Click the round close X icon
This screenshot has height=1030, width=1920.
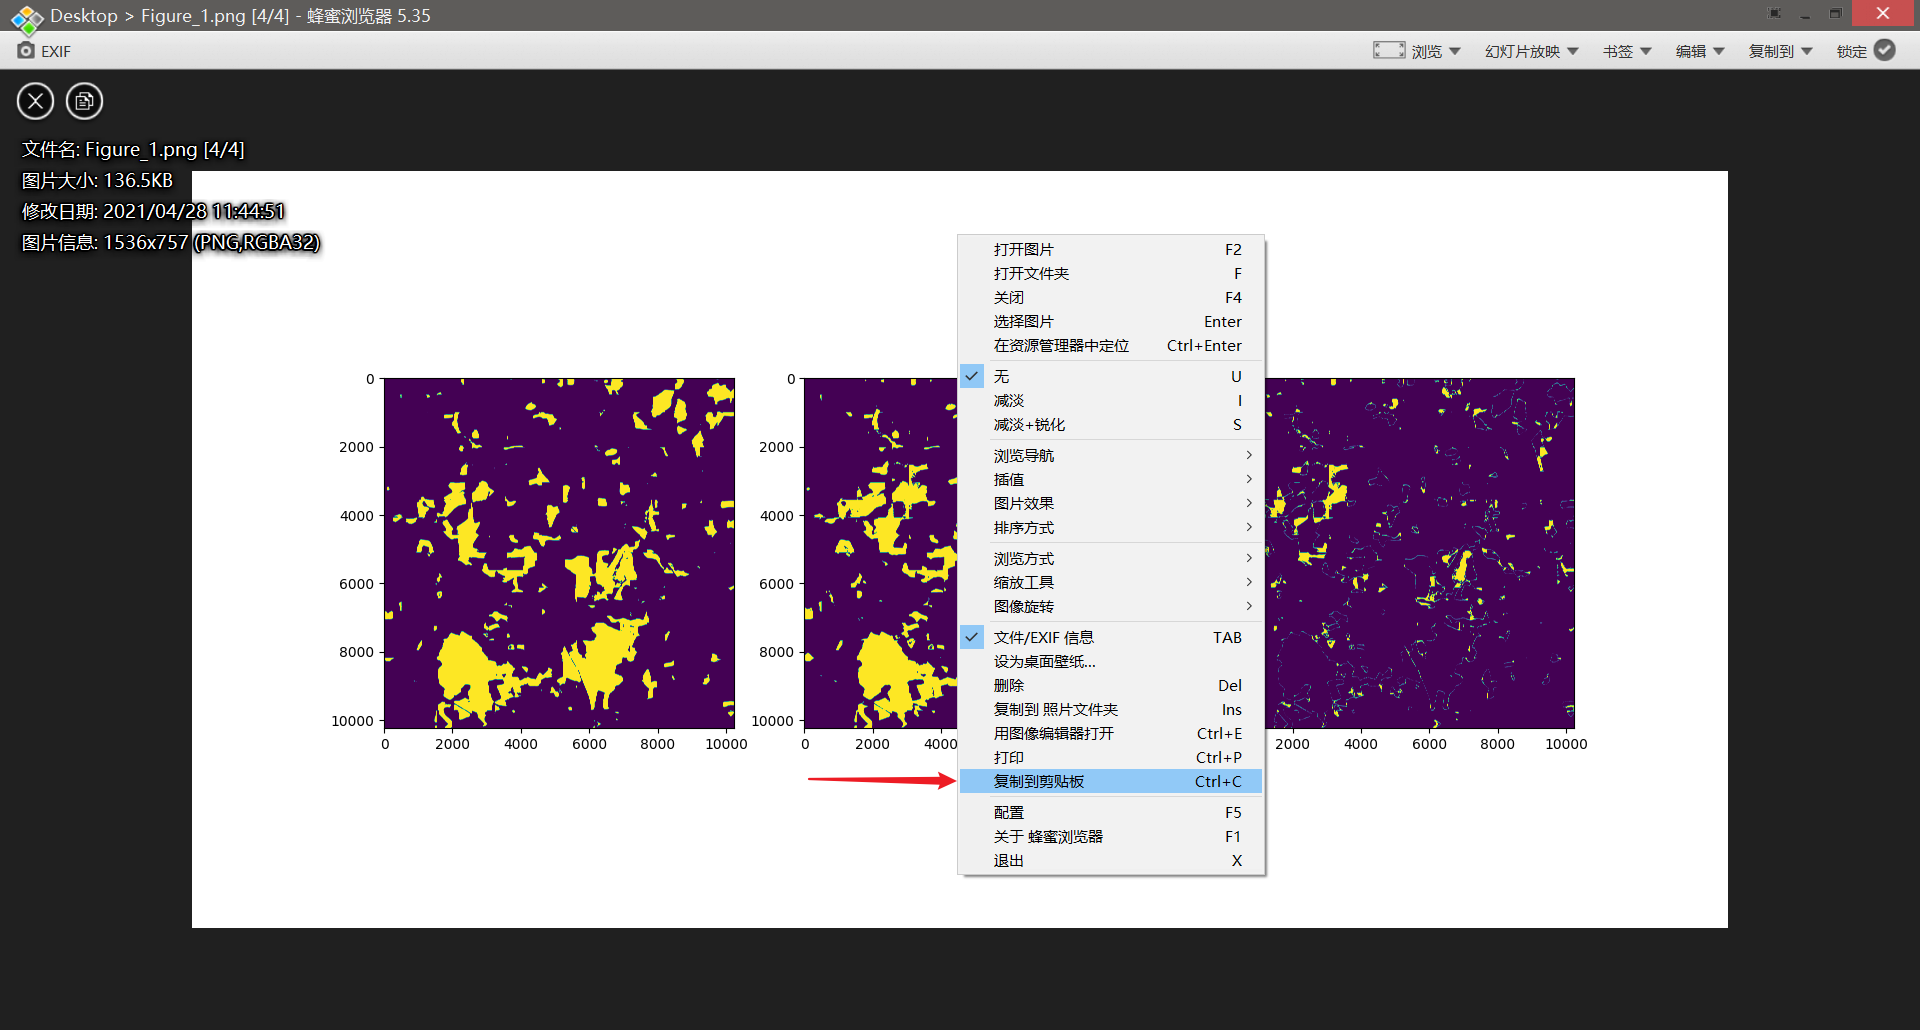[x=35, y=101]
